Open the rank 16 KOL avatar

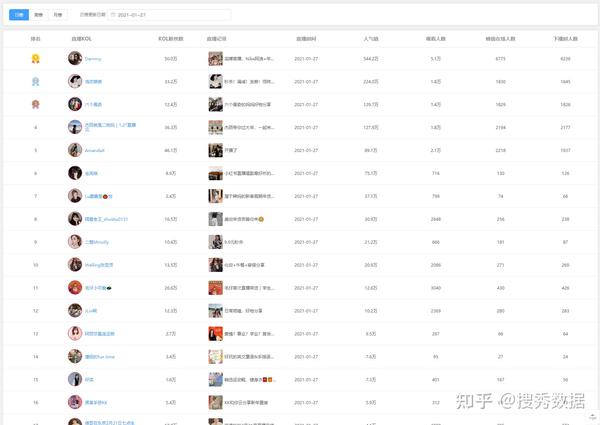(75, 402)
